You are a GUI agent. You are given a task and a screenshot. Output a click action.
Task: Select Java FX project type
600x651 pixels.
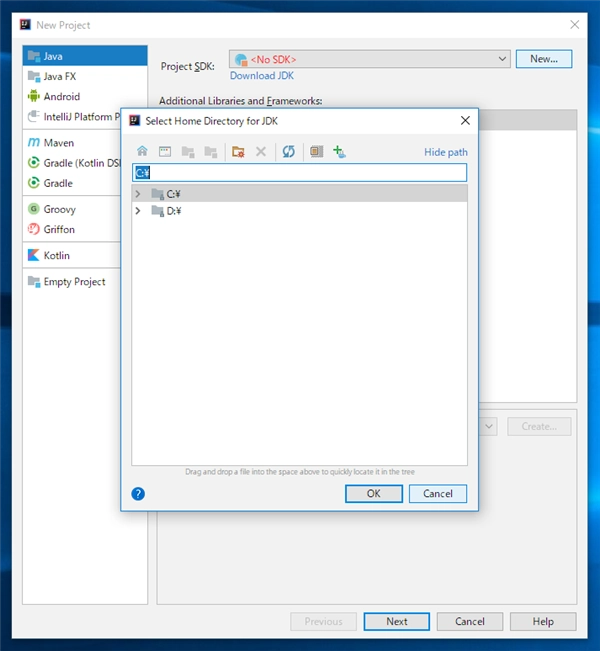pos(85,76)
